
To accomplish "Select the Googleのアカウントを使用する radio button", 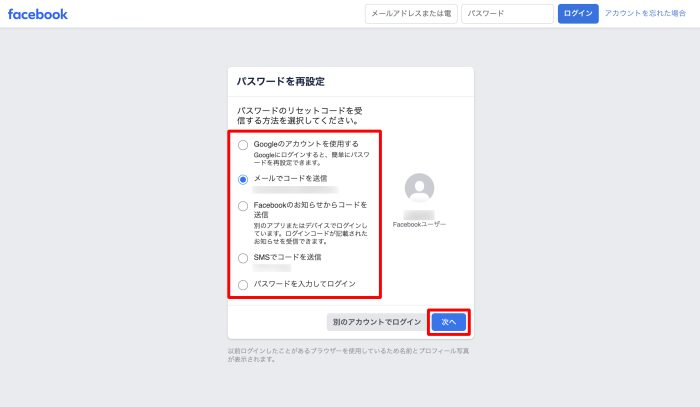I will [x=243, y=144].
